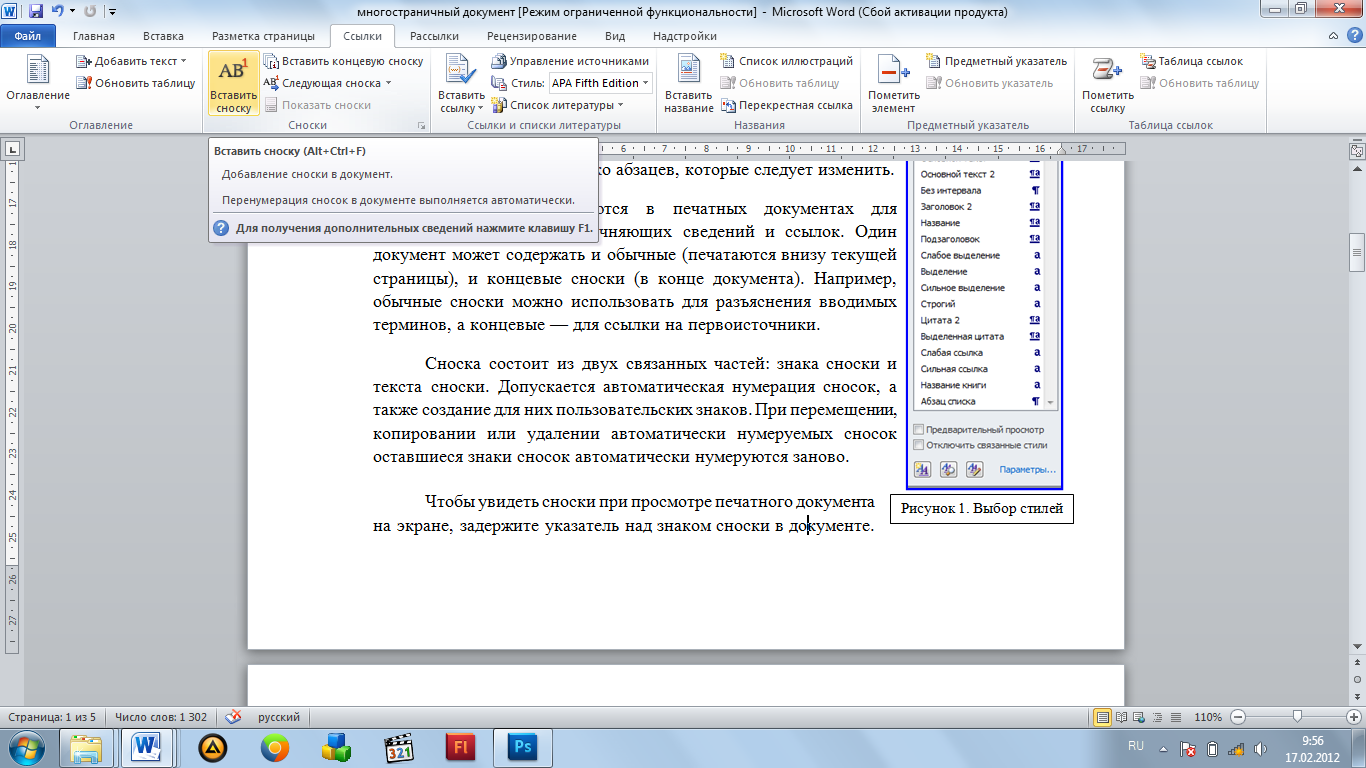Open the Следующая сноска arrow menu
The width and height of the screenshot is (1366, 768).
click(x=388, y=83)
